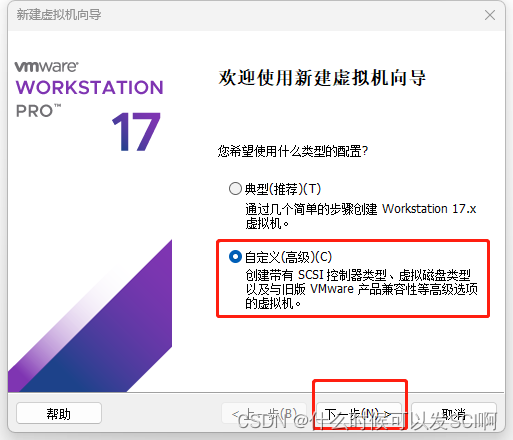Click the PRO trademark text
This screenshot has height=440, width=513.
(38, 111)
